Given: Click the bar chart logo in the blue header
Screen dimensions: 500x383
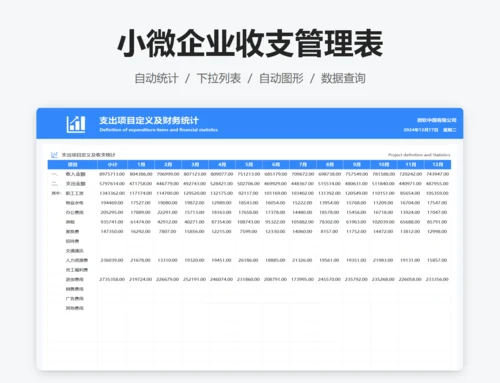Looking at the screenshot, I should click(x=76, y=124).
